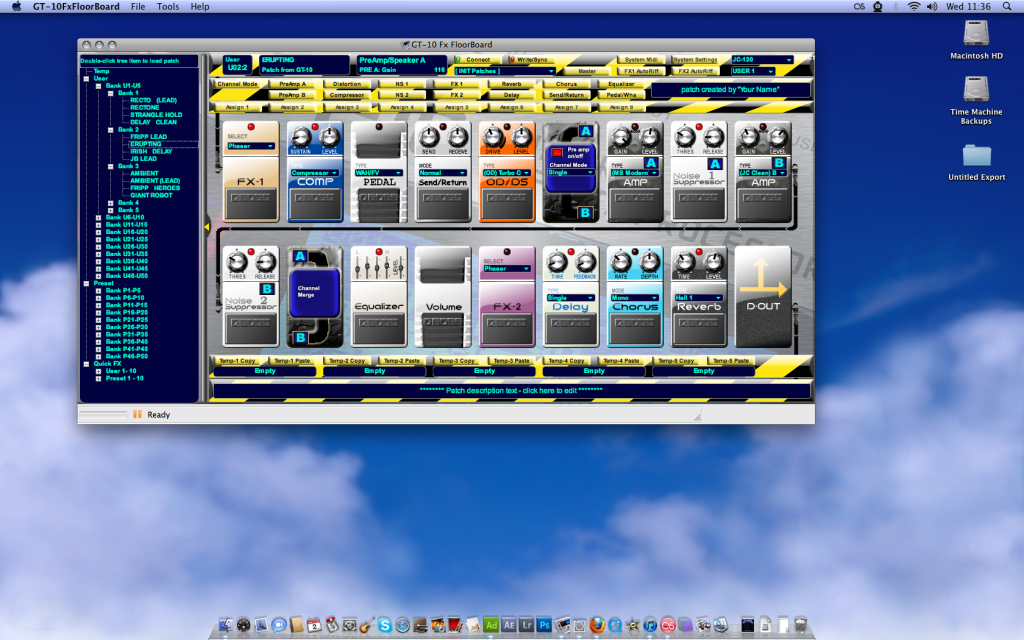The image size is (1024, 640).
Task: Open the Reverb Hall 1 type dropdown
Action: [699, 298]
